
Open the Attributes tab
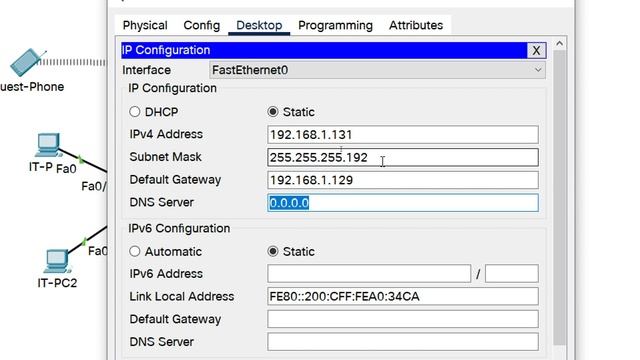pos(416,25)
